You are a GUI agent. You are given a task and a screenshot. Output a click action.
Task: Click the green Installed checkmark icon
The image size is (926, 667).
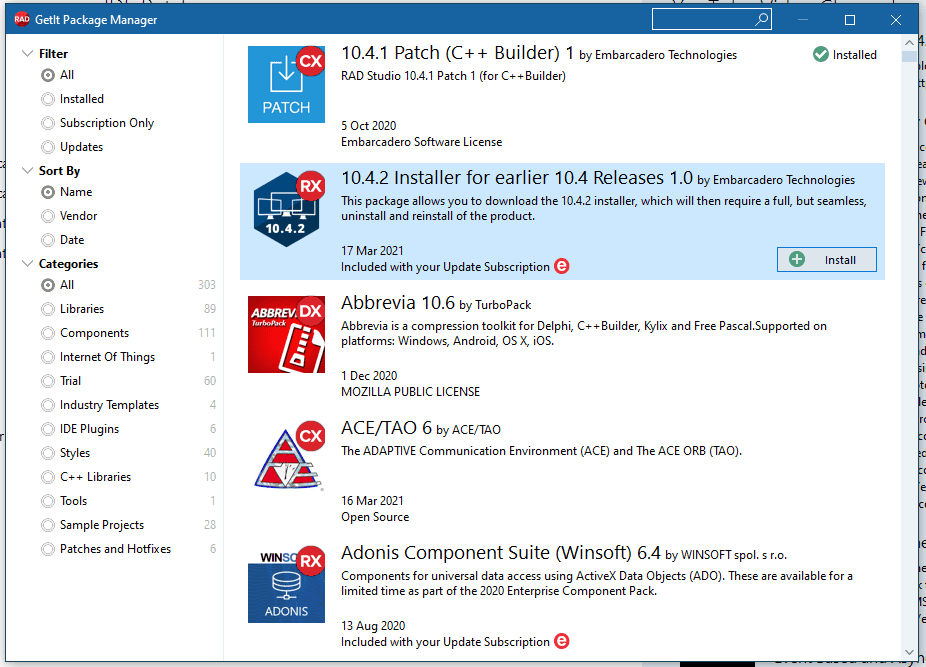tap(820, 54)
